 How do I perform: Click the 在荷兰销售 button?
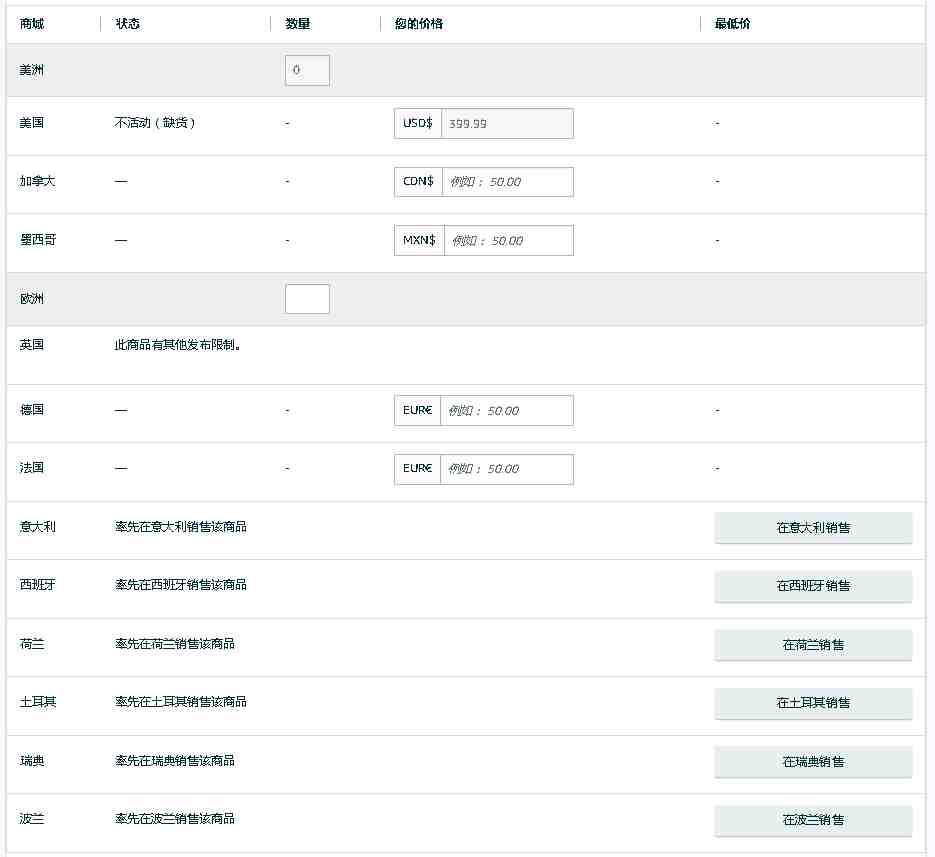click(813, 645)
